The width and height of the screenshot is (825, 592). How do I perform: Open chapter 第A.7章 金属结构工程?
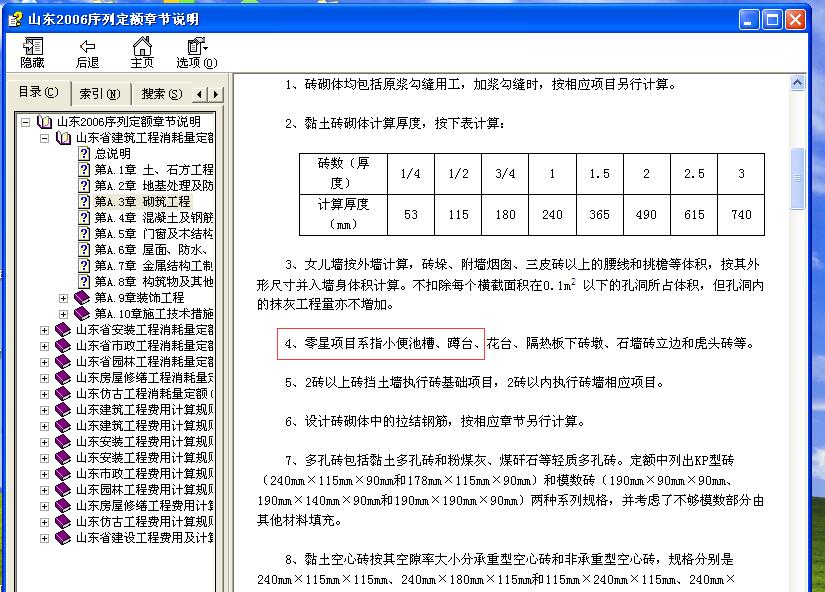pos(154,265)
